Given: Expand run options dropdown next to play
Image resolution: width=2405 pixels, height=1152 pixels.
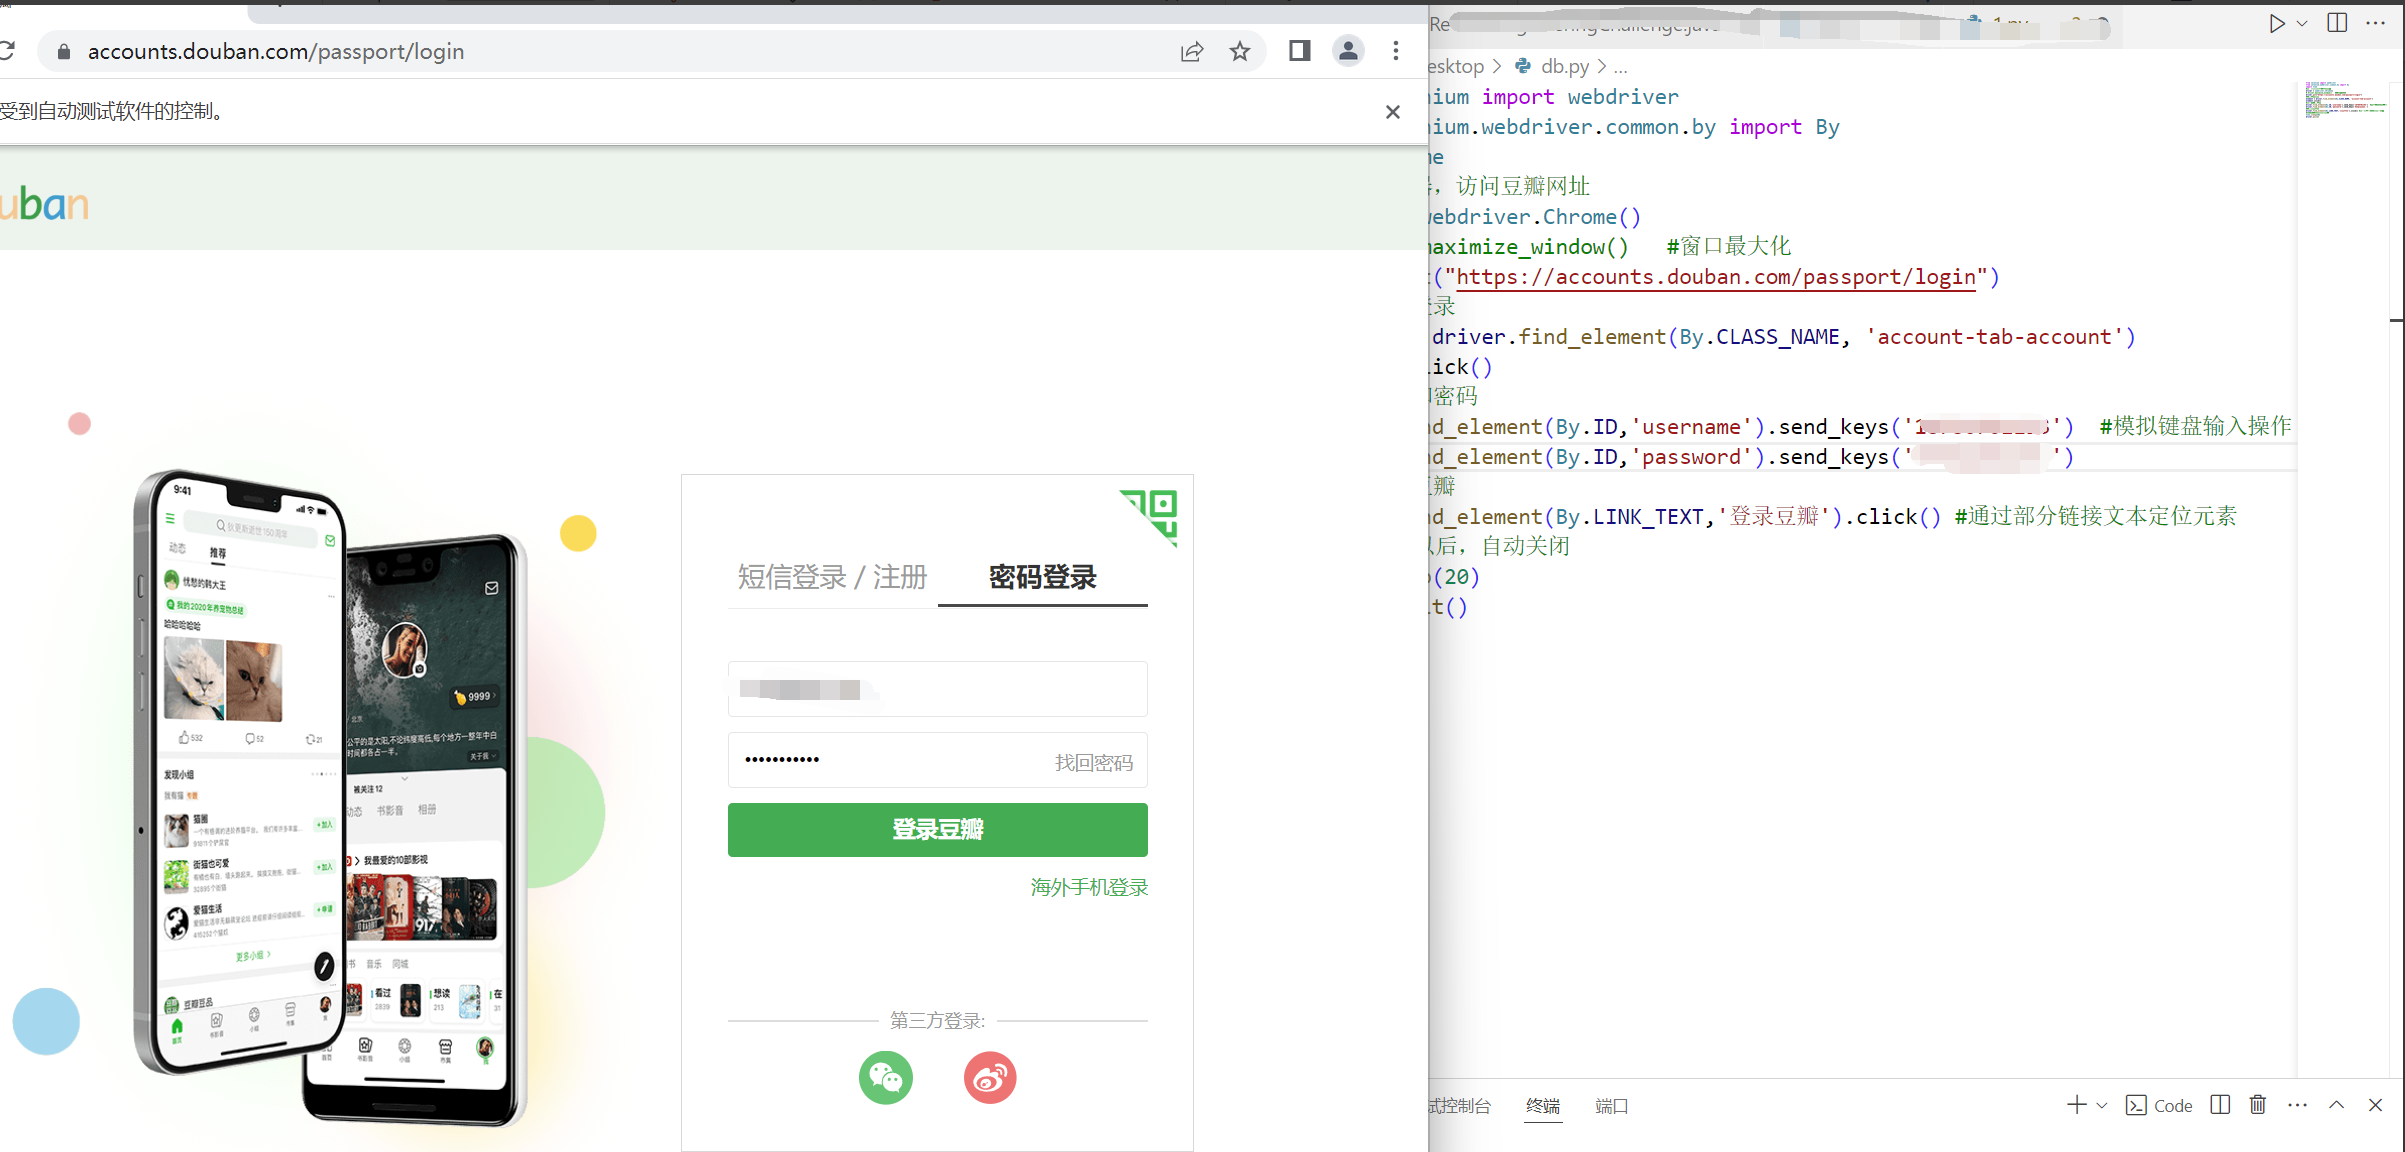Looking at the screenshot, I should (2302, 23).
